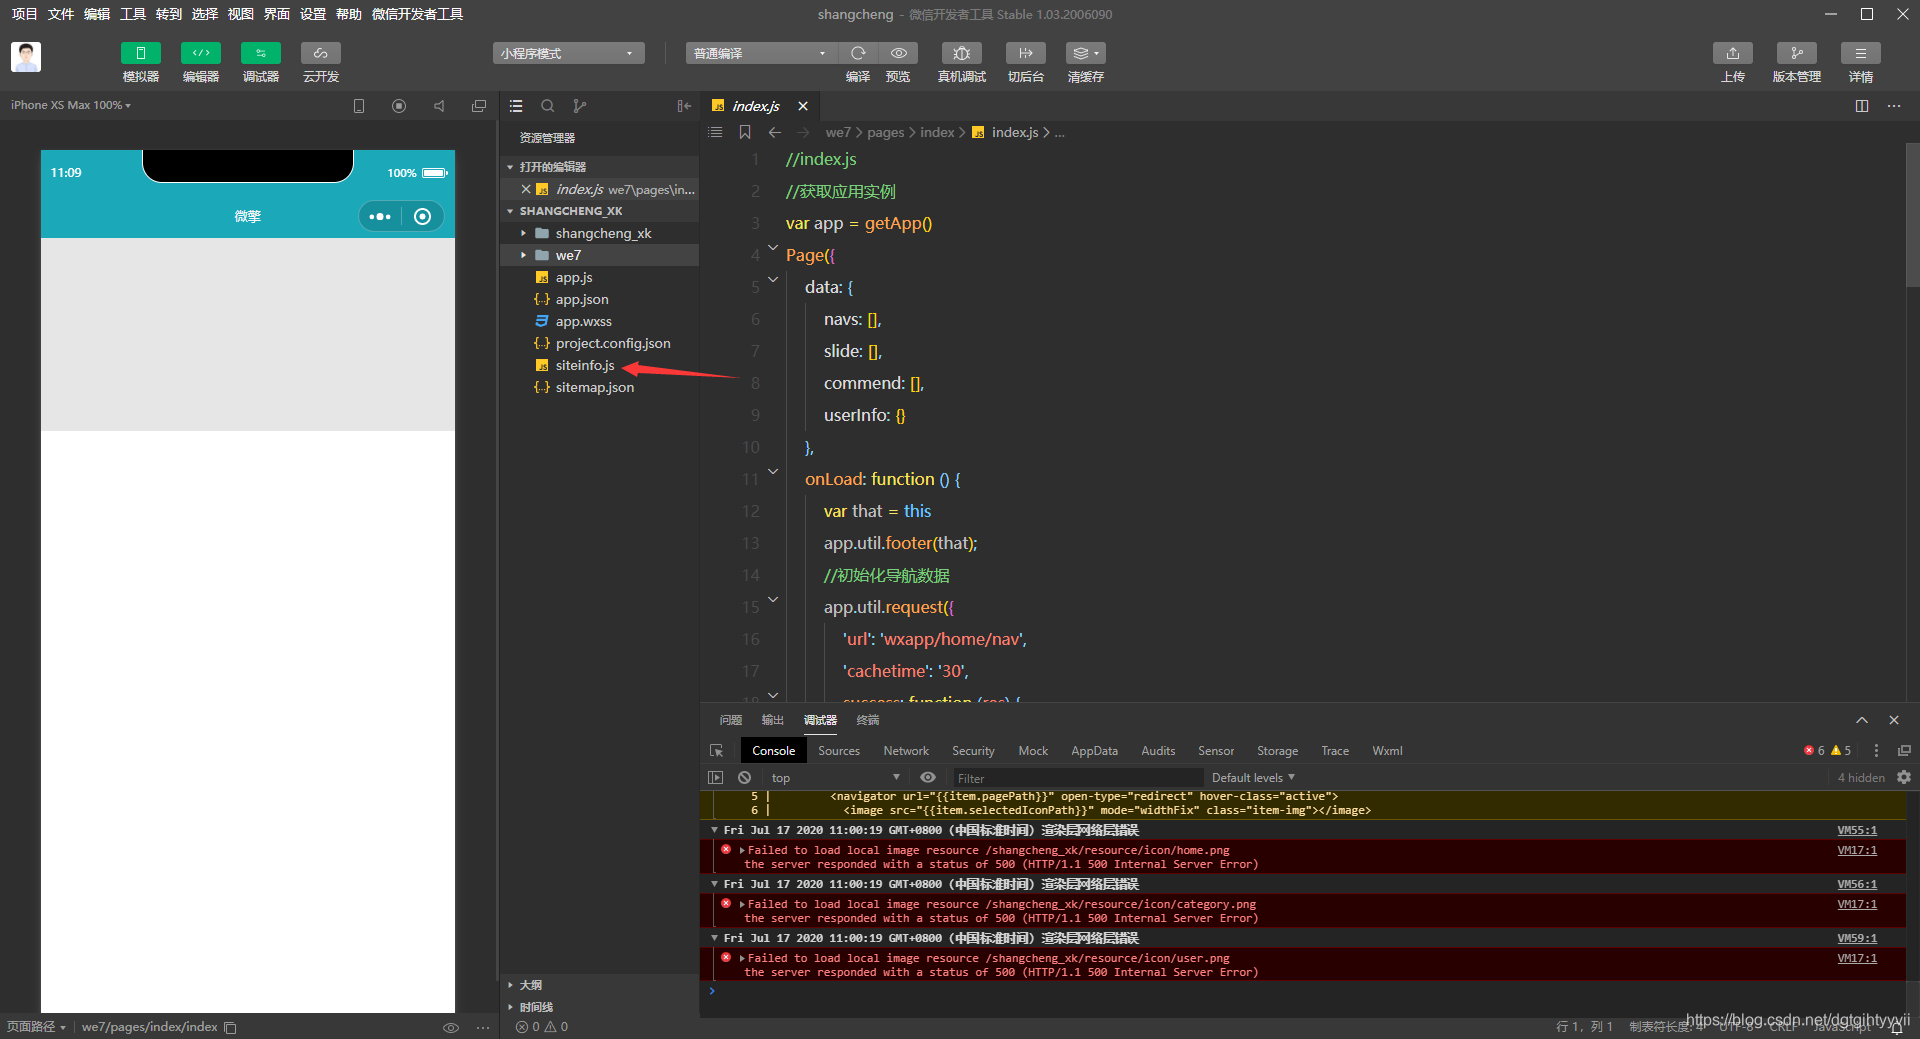
Task: Open siteinfo.js file
Action: (x=585, y=365)
